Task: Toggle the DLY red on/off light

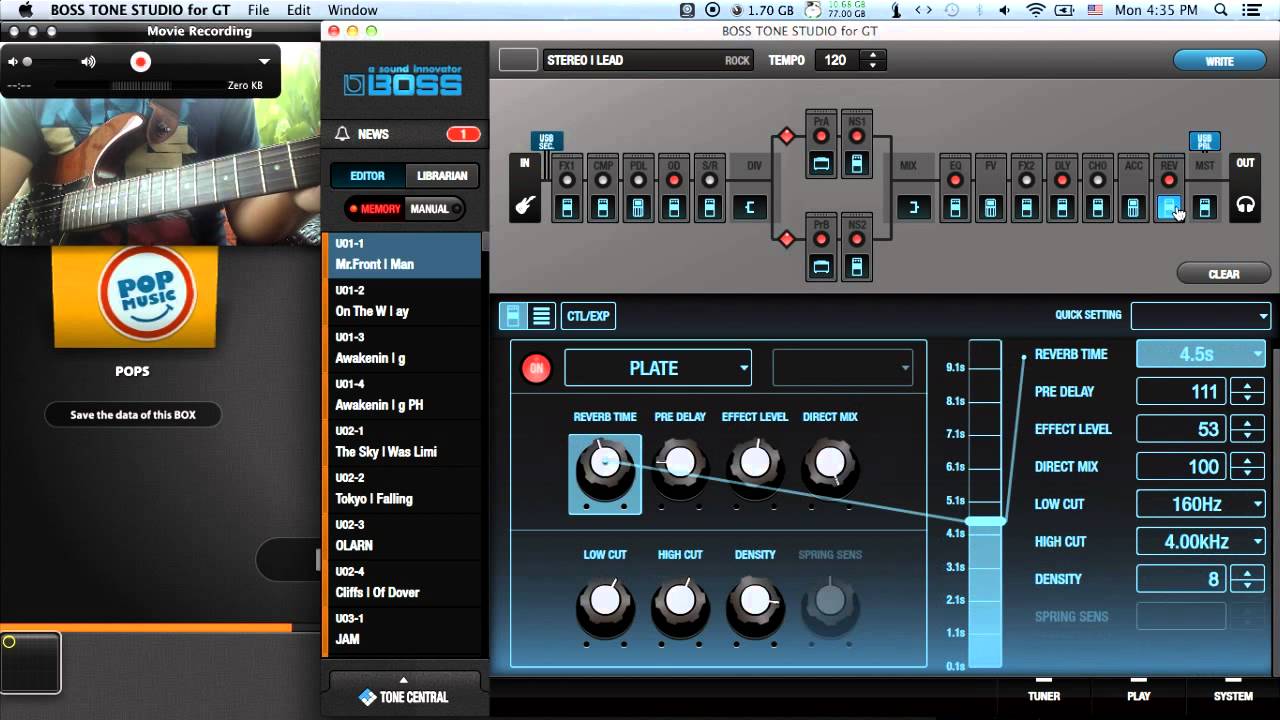Action: [1062, 180]
